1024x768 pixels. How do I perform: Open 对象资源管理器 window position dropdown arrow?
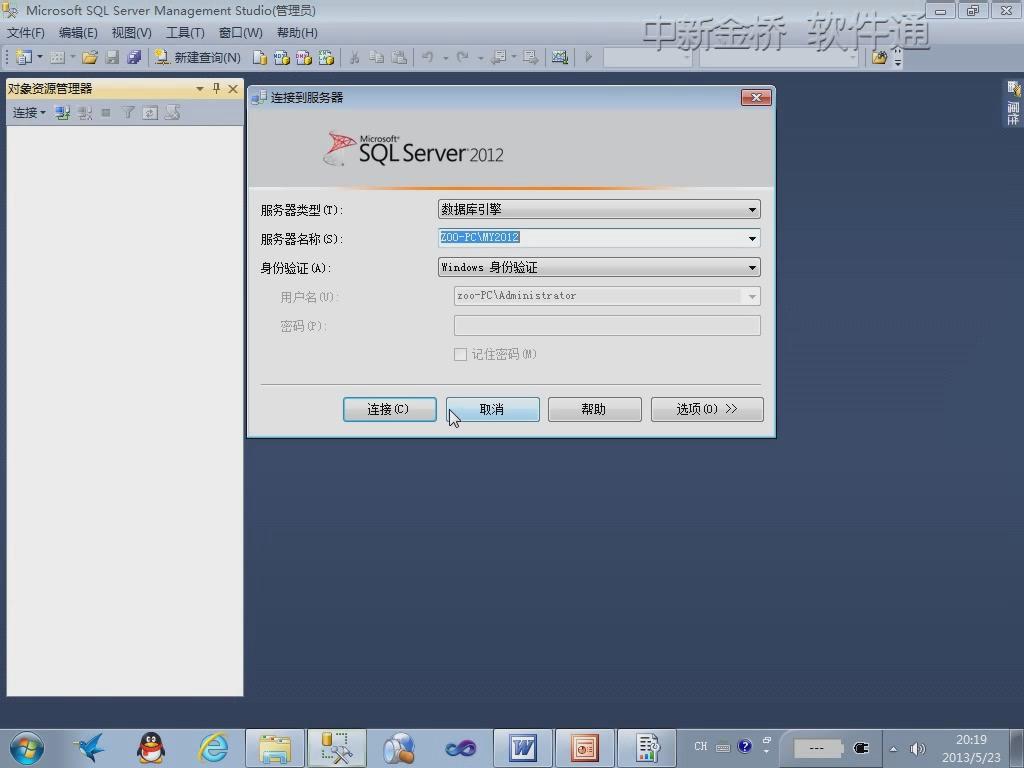(200, 88)
